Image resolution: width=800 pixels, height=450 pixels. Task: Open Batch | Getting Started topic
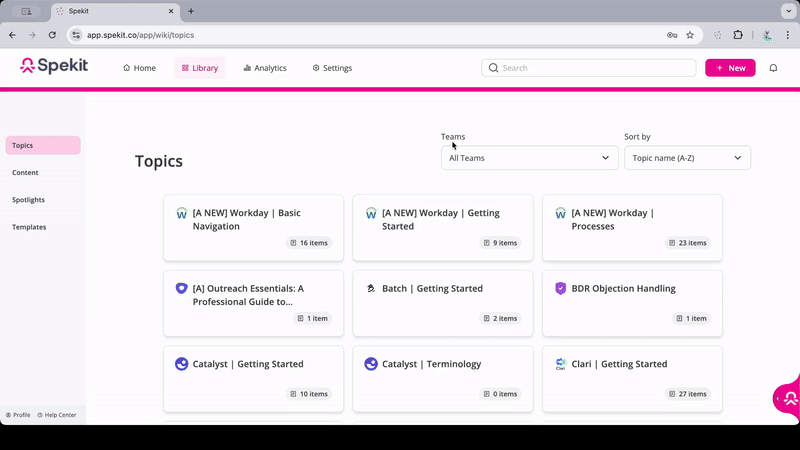pos(432,288)
